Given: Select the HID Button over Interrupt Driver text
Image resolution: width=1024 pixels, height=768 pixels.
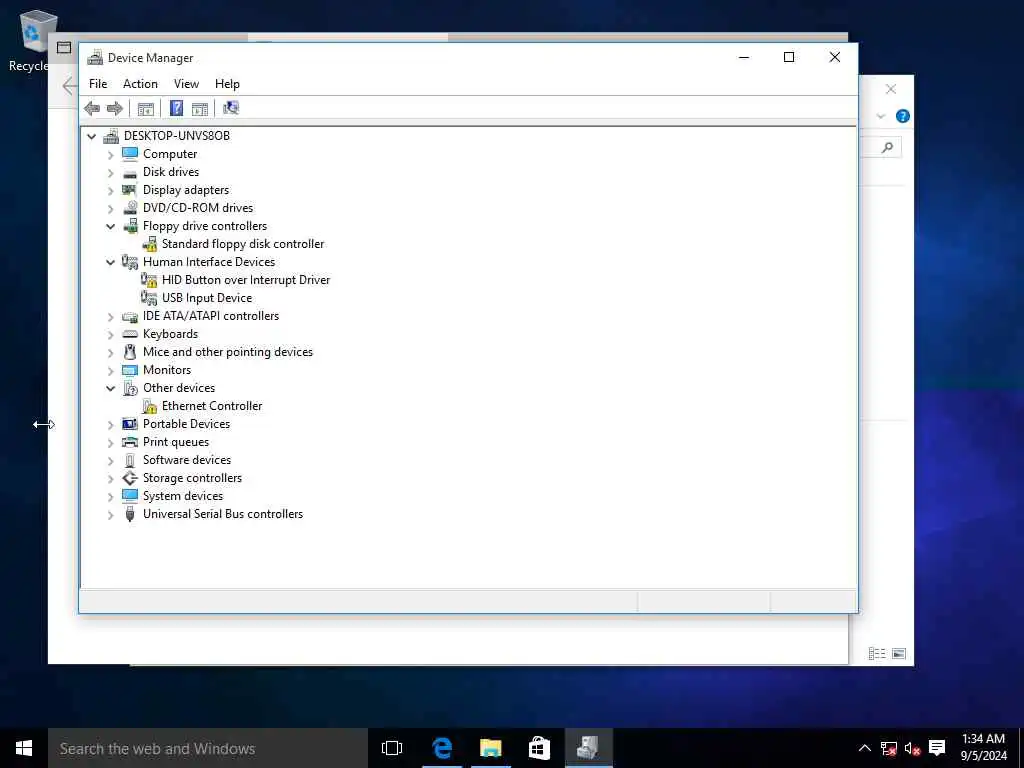Looking at the screenshot, I should pos(246,280).
